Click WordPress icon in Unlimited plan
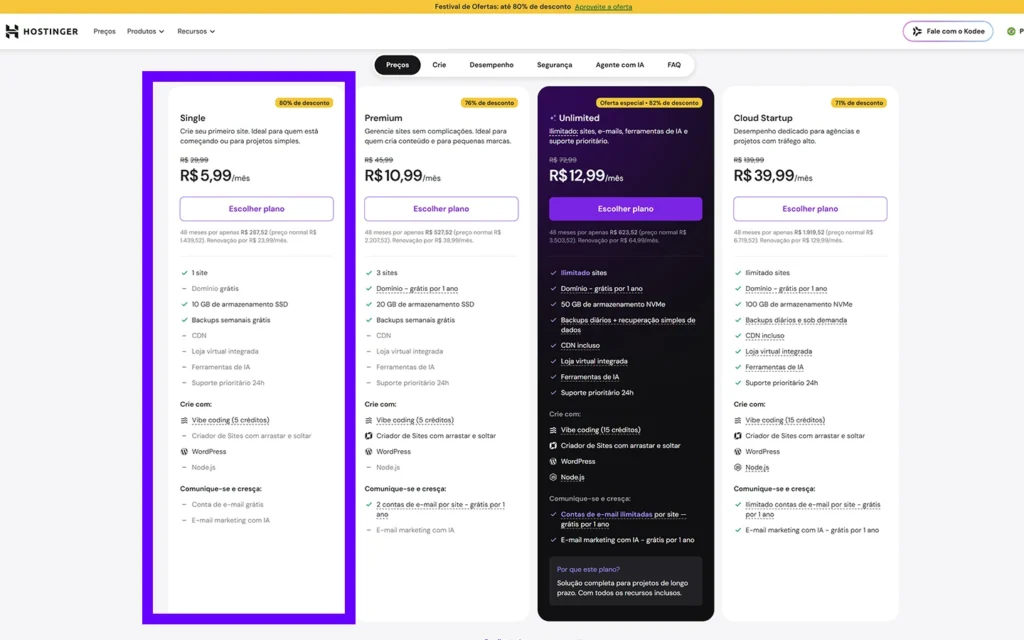The width and height of the screenshot is (1024, 640). pyautogui.click(x=553, y=462)
